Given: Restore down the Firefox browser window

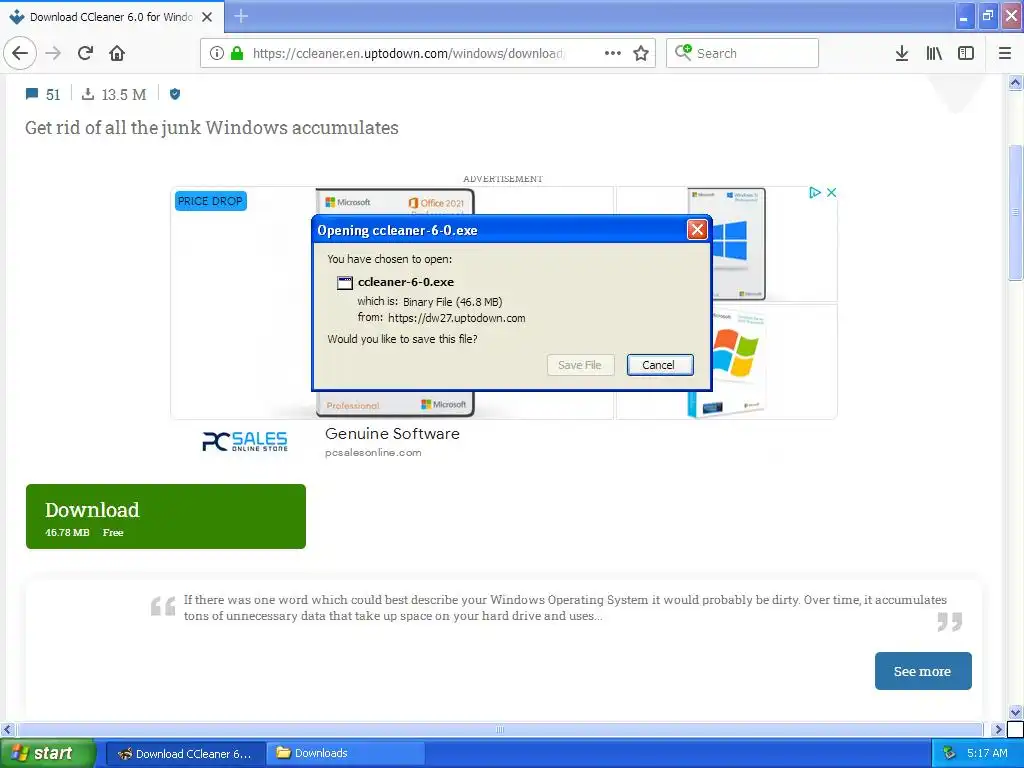Looking at the screenshot, I should [988, 16].
